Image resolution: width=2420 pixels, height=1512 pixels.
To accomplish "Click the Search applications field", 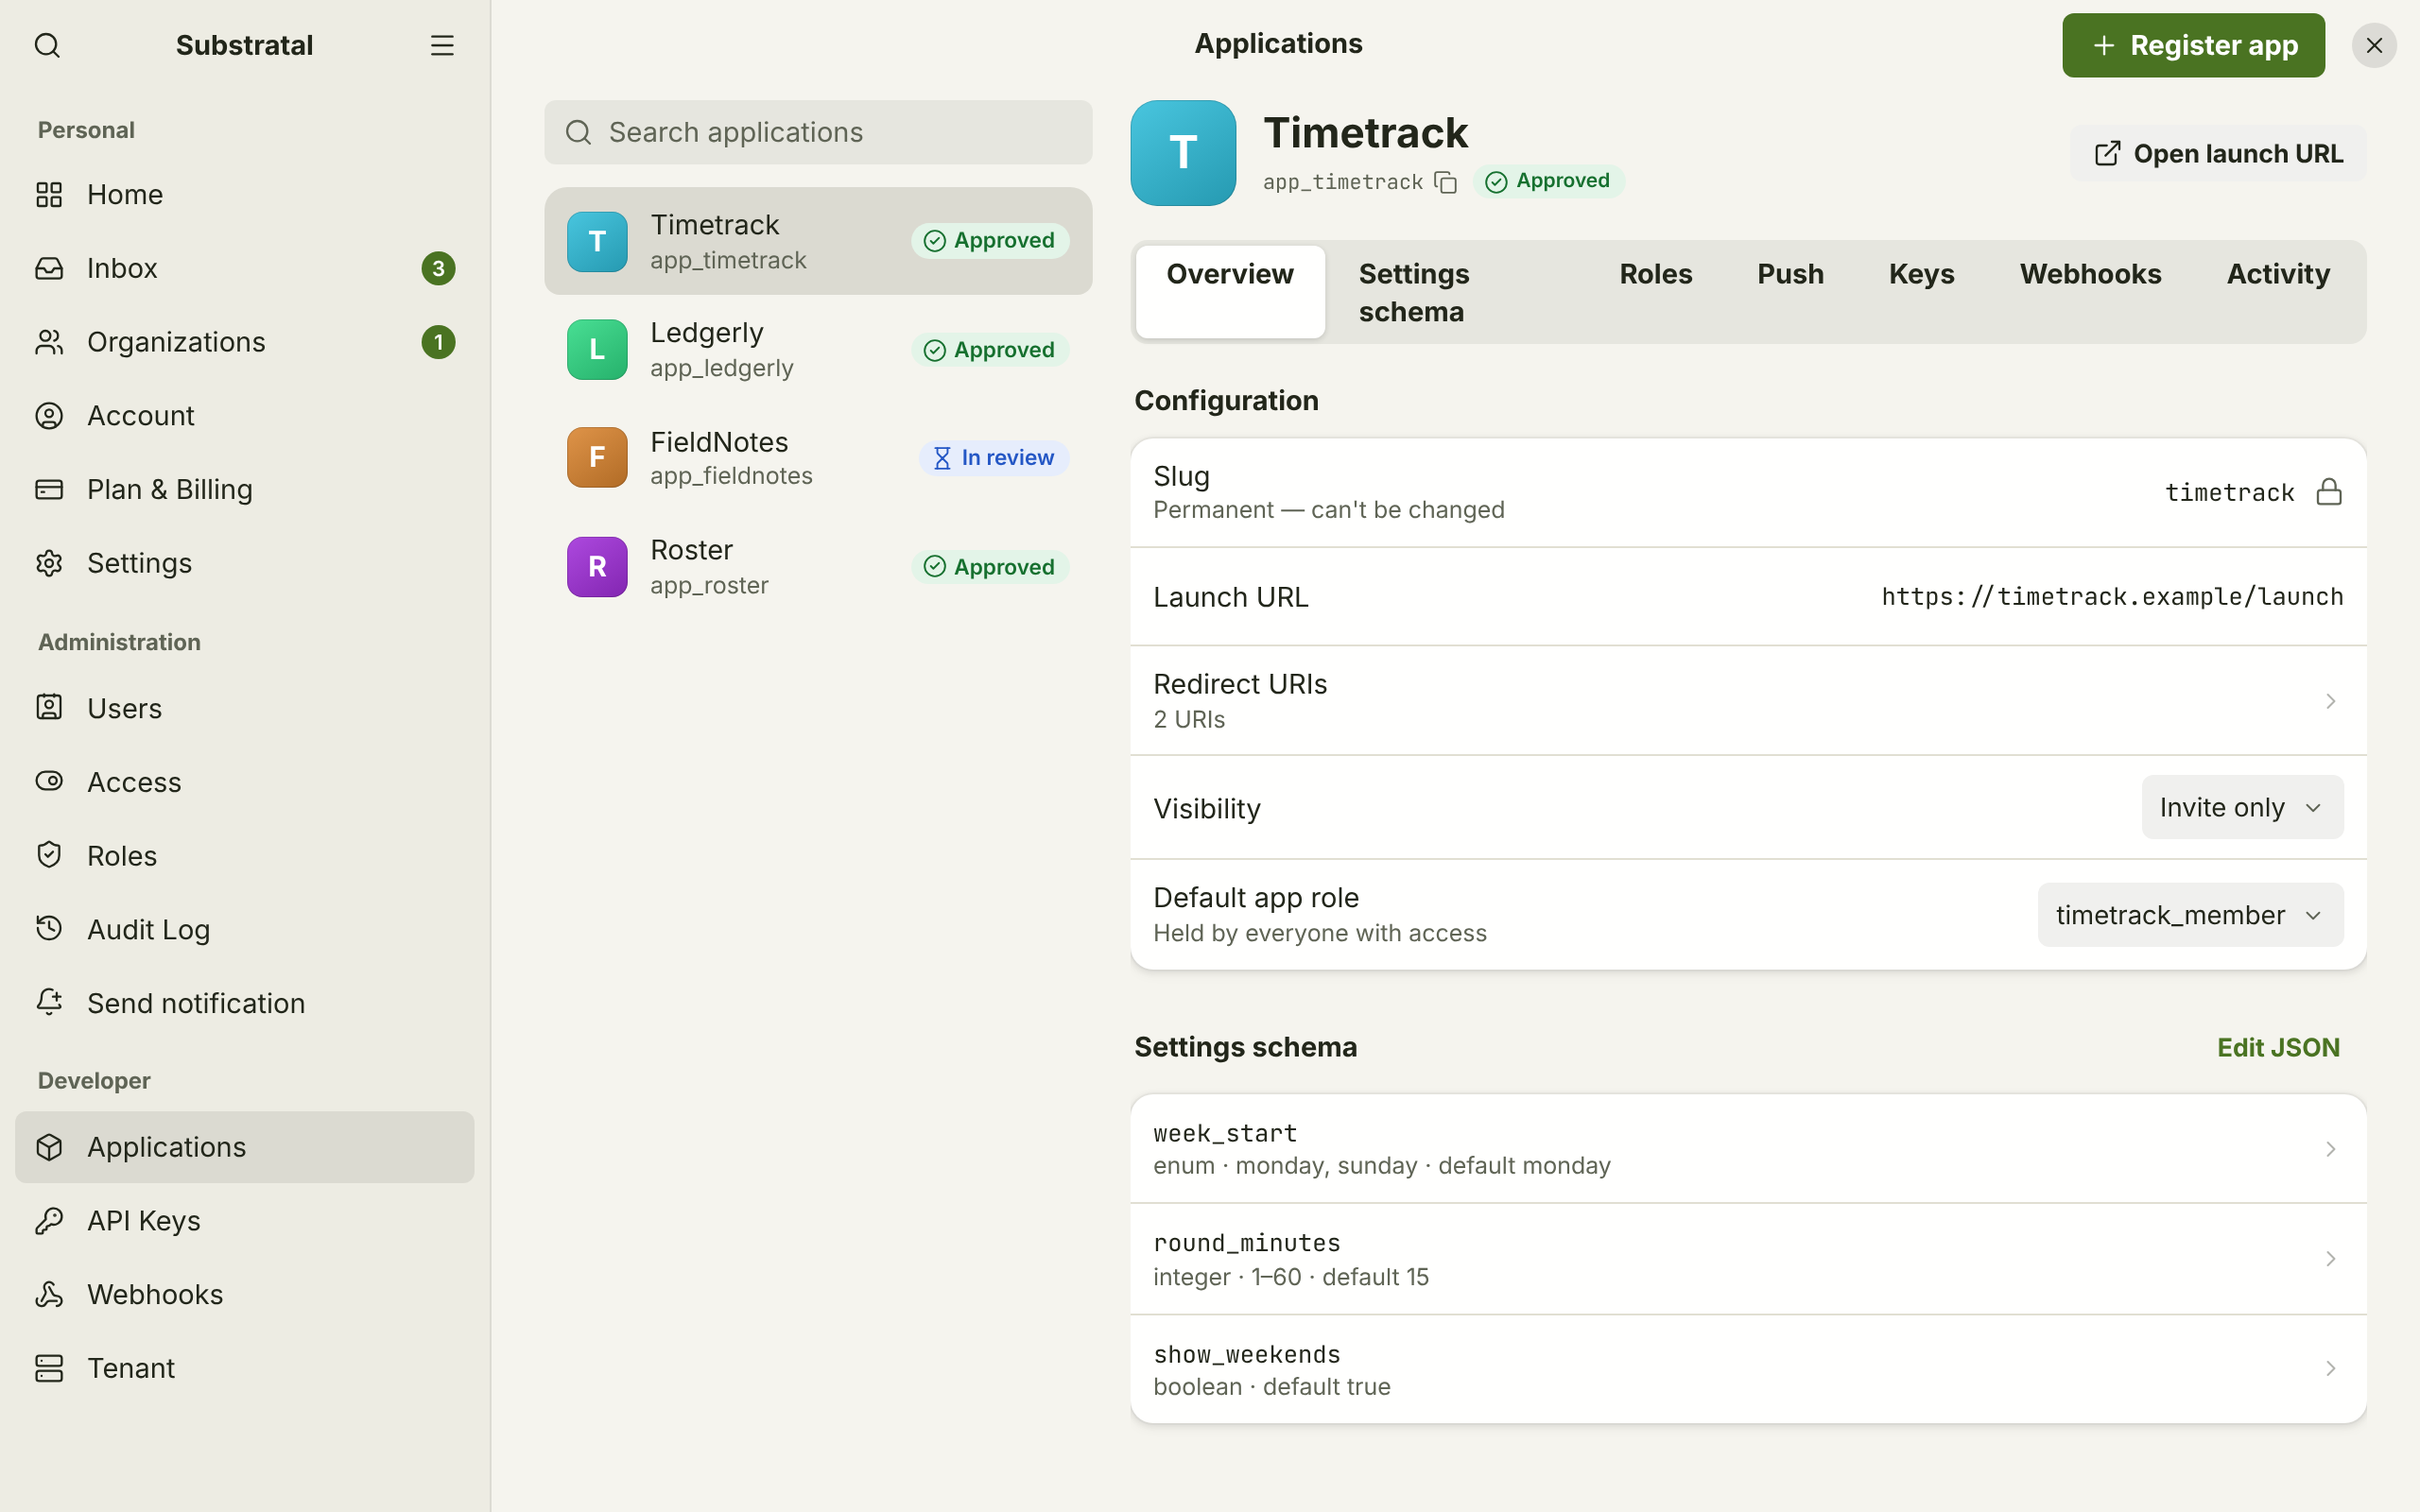I will click(818, 132).
